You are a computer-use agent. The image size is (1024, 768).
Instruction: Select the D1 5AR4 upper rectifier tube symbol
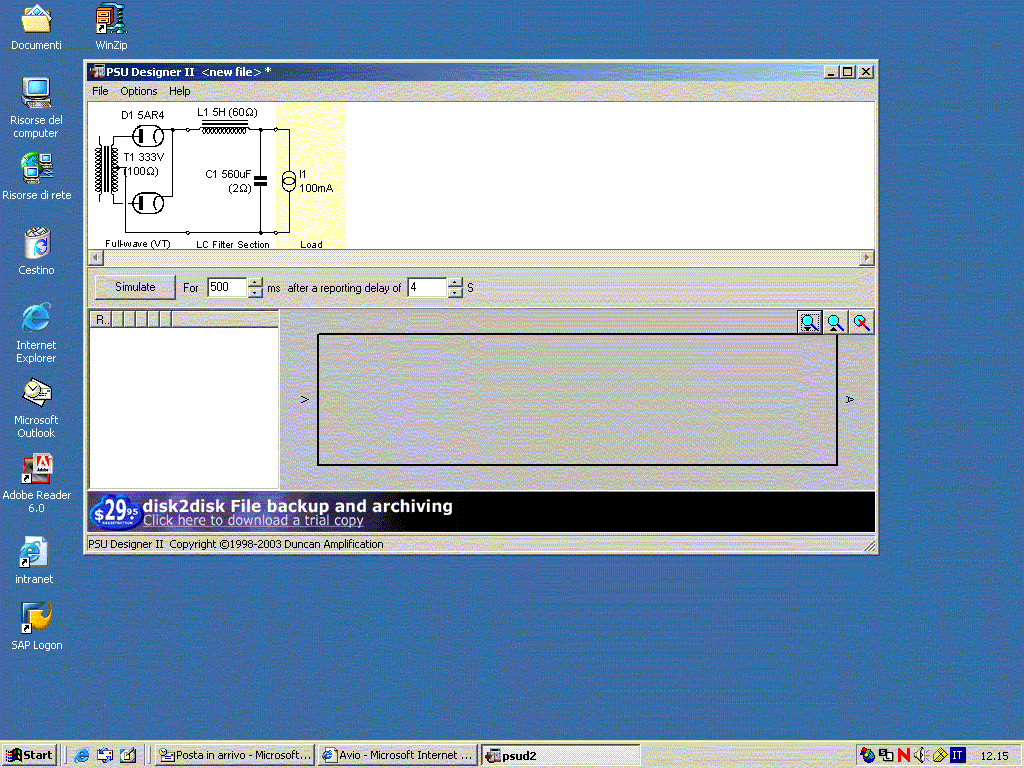tap(148, 136)
